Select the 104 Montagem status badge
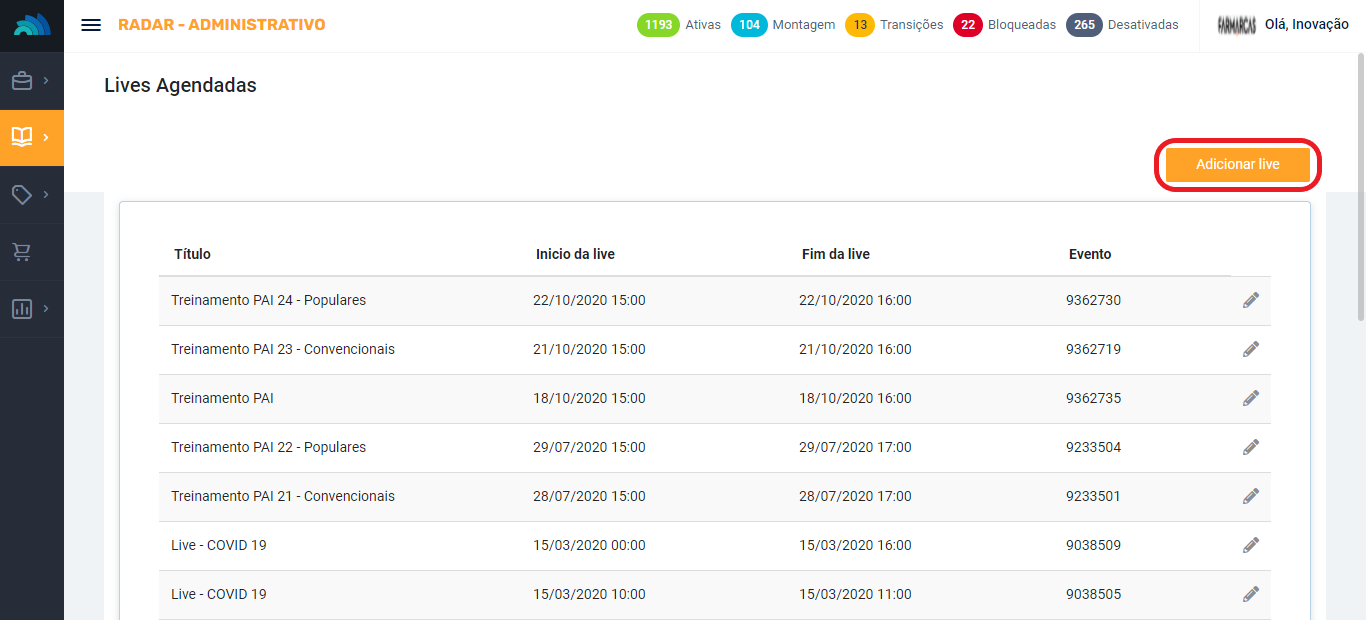1366x620 pixels. (750, 25)
